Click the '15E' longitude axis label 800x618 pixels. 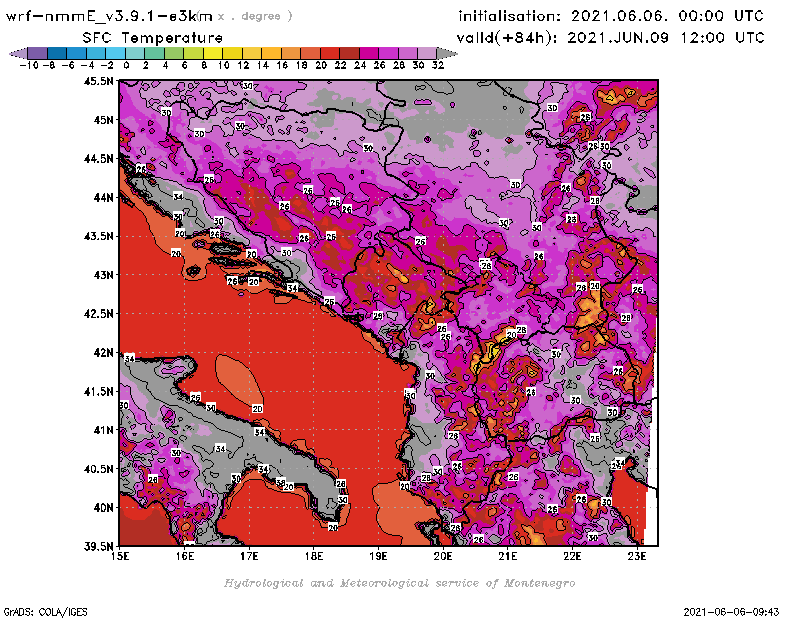pos(120,556)
